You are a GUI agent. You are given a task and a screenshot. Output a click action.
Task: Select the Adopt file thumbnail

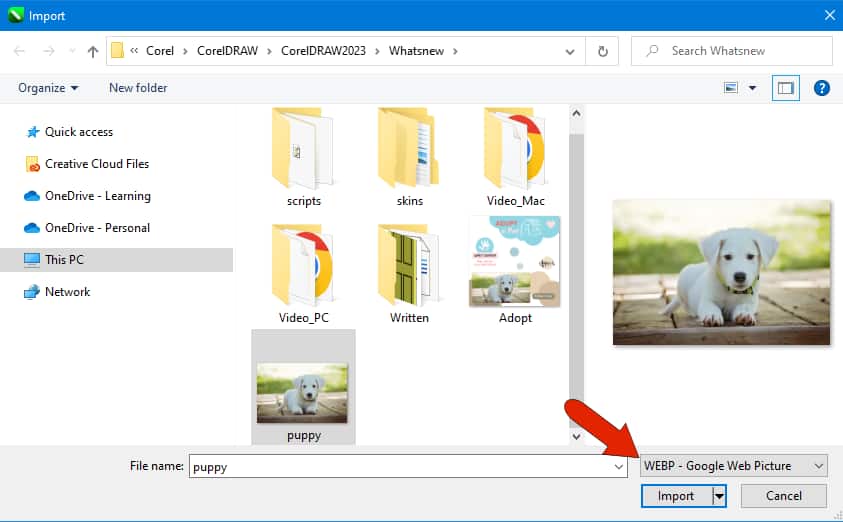515,262
